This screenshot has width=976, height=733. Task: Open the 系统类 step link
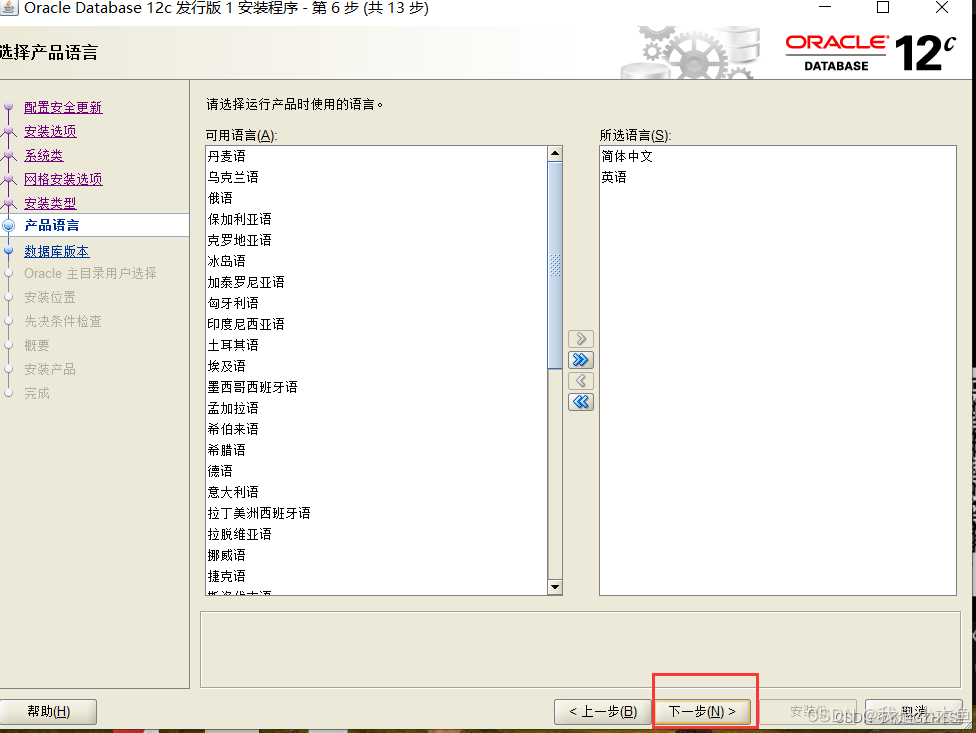44,155
